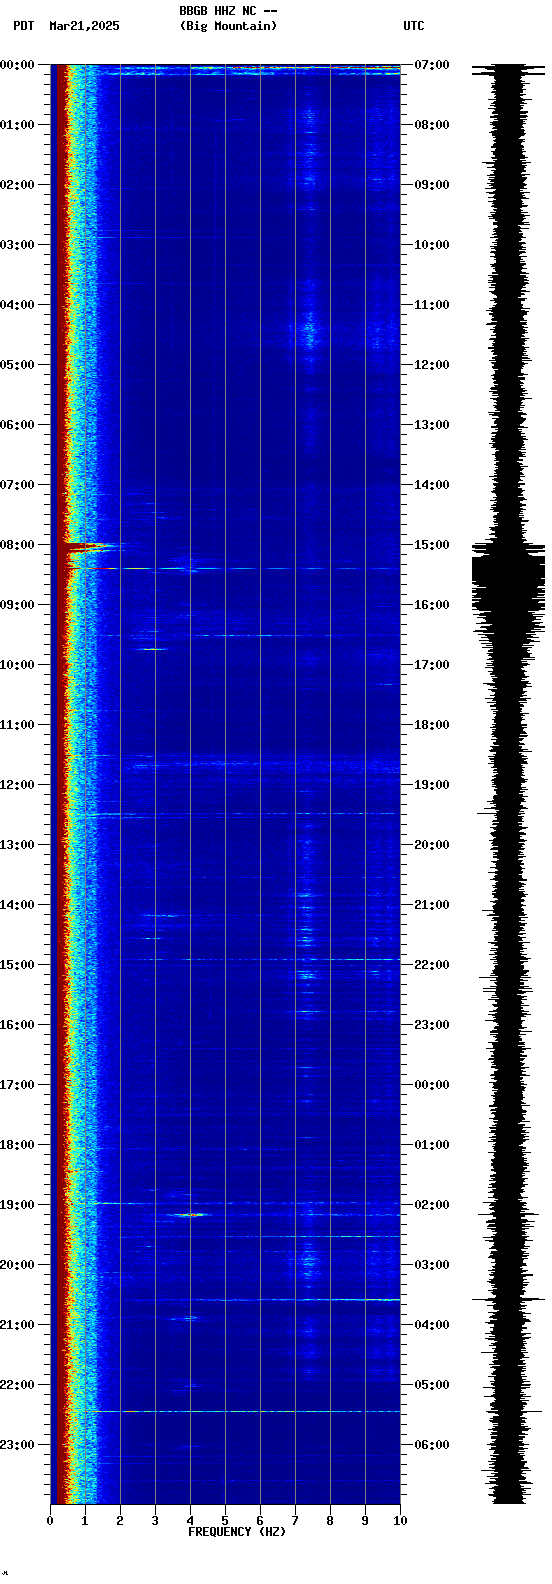Click the 07:00 UTC time label
This screenshot has width=552, height=1584.
[432, 65]
